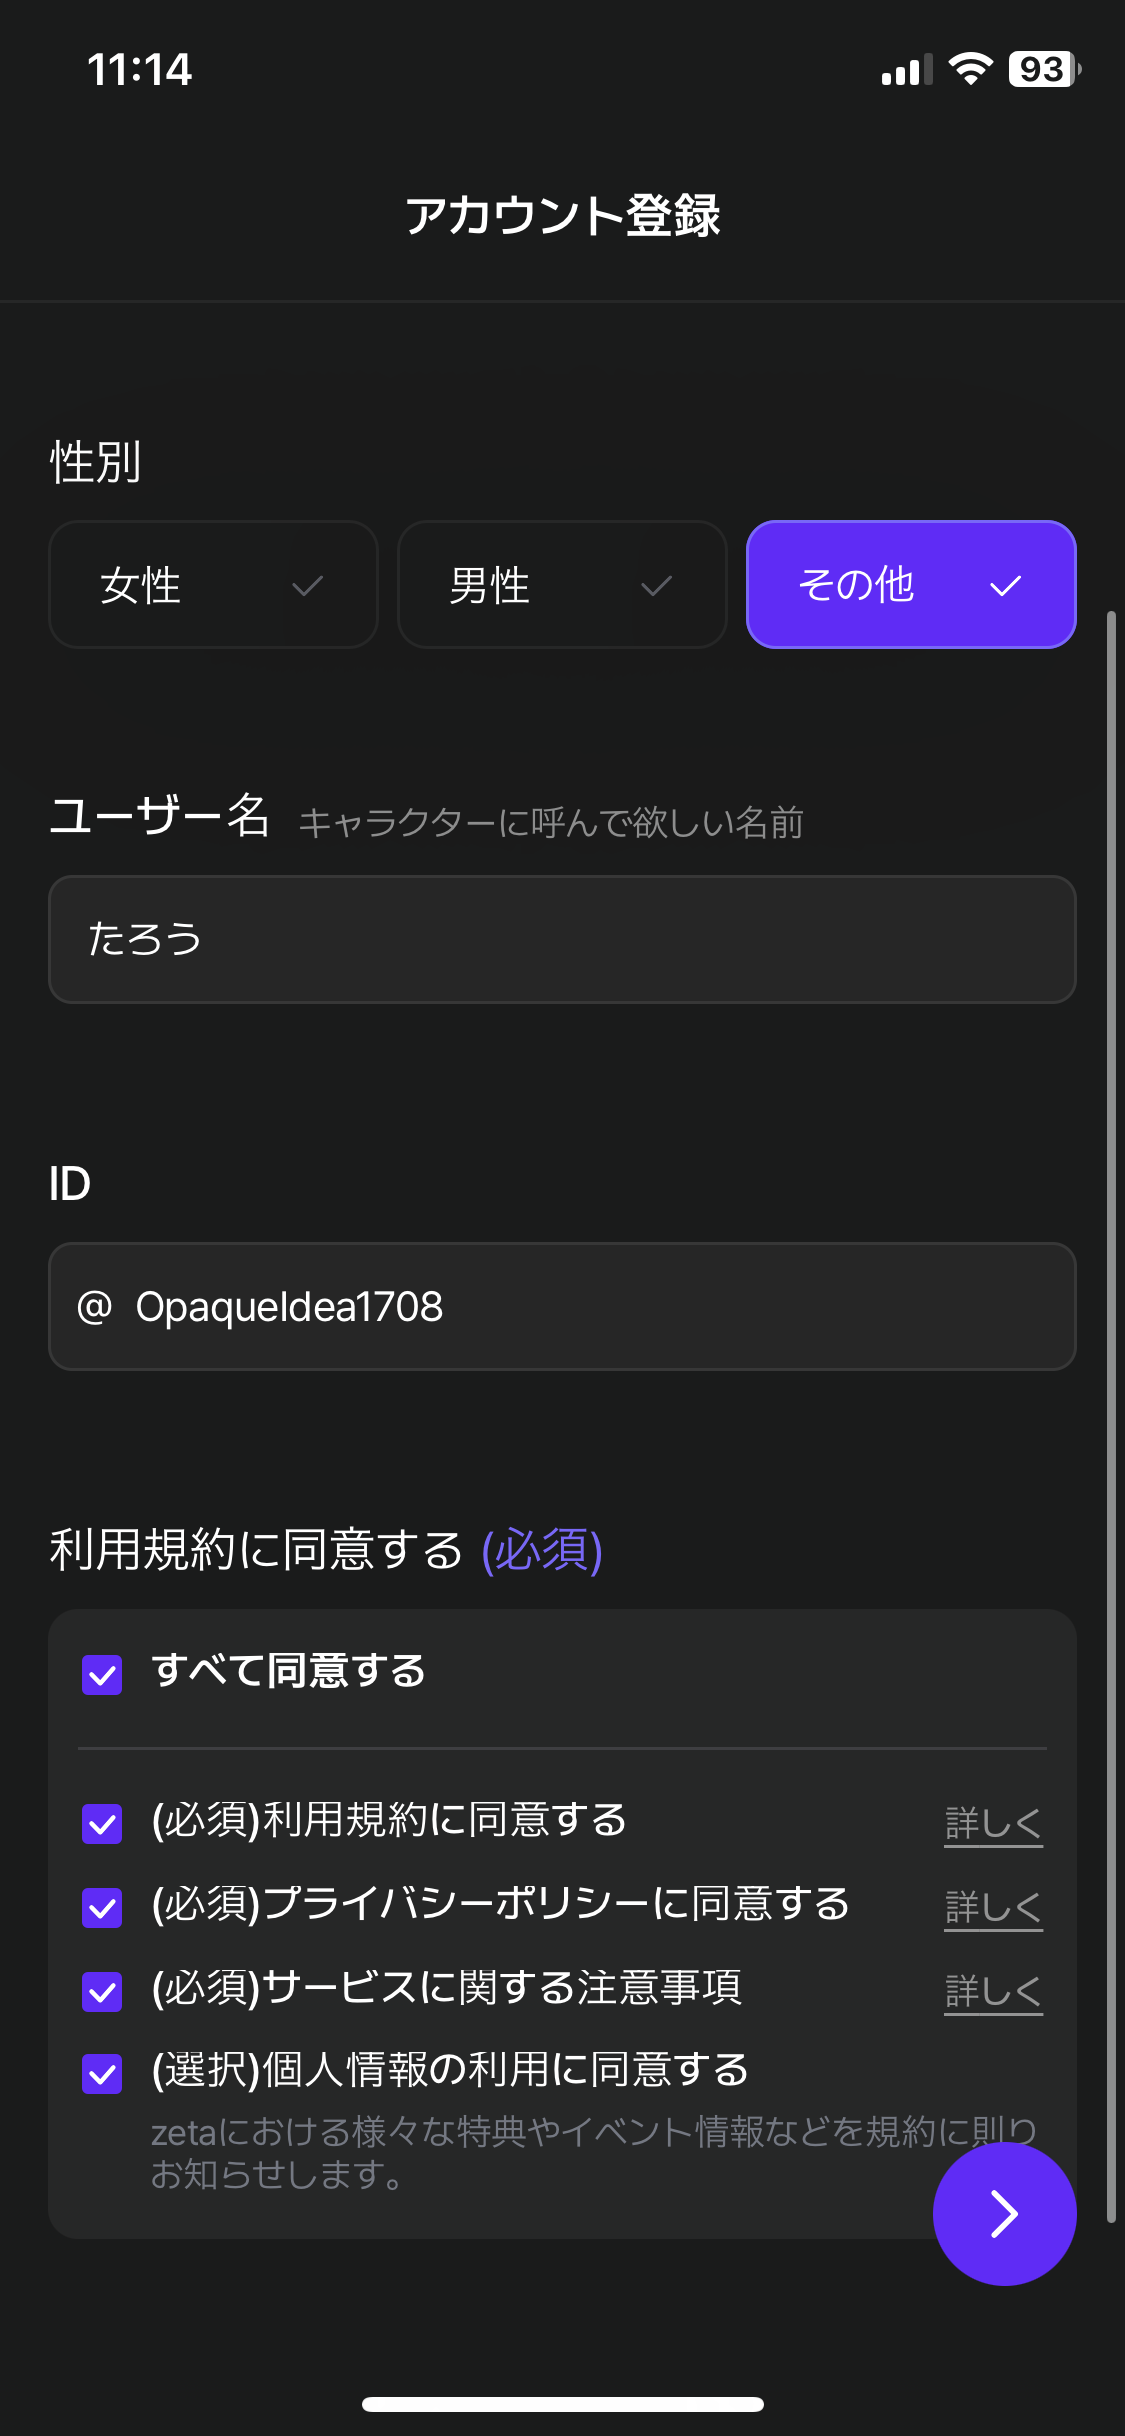The width and height of the screenshot is (1125, 2436).
Task: Disable (選択)個人情報の利用に同意する checkbox
Action: 102,2073
